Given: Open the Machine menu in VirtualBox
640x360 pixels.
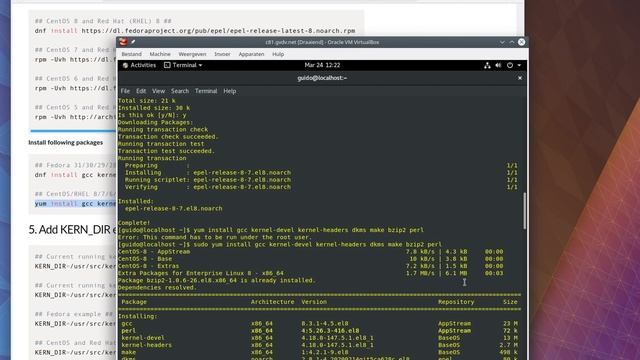Looking at the screenshot, I should click(160, 54).
